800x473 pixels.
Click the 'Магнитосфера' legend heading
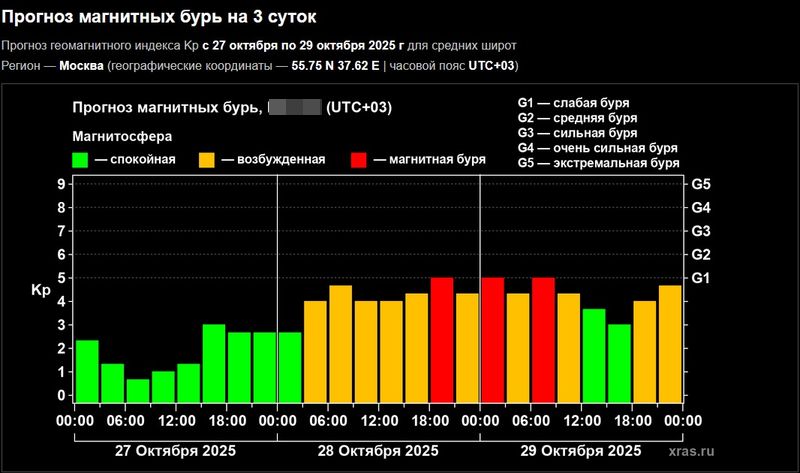tap(122, 135)
